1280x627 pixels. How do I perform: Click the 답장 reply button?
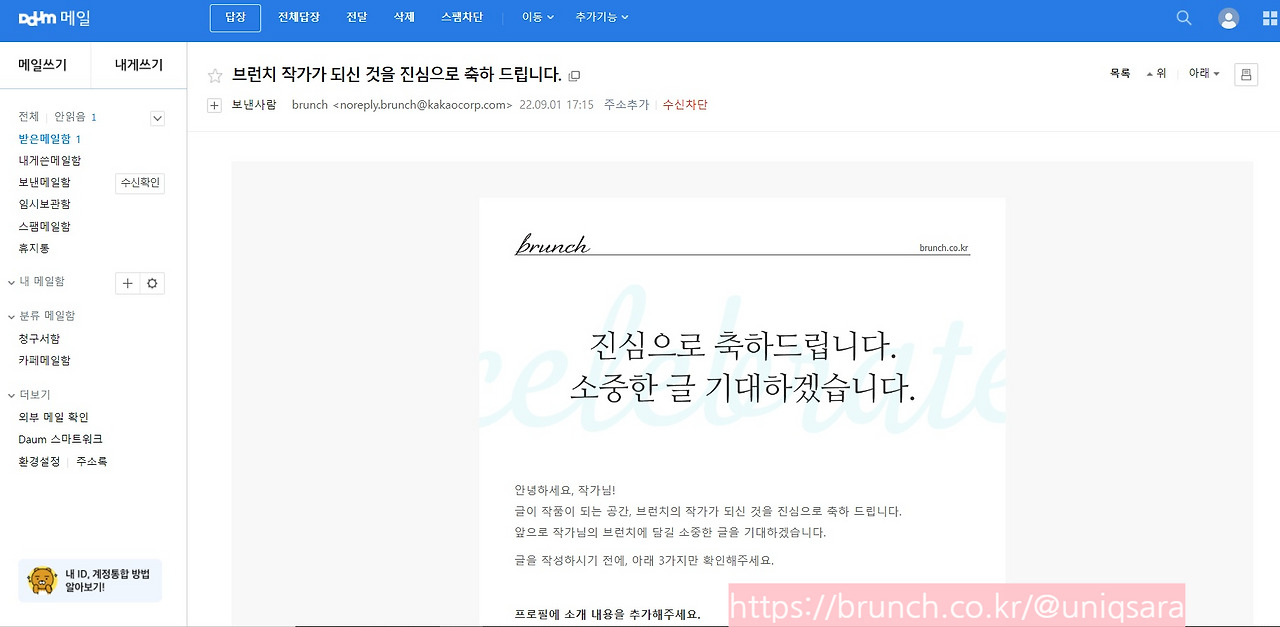pos(234,17)
